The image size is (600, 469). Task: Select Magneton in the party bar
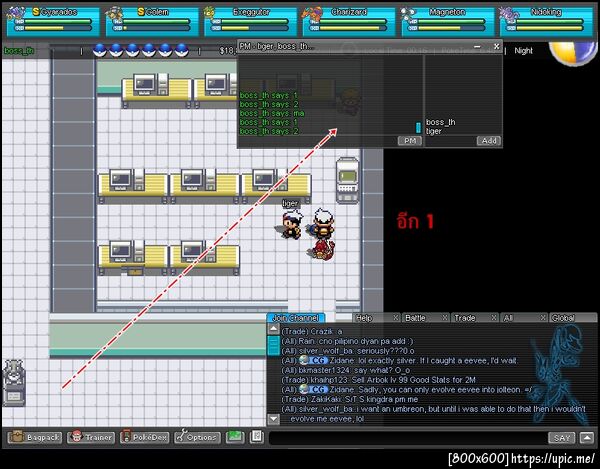(x=447, y=21)
